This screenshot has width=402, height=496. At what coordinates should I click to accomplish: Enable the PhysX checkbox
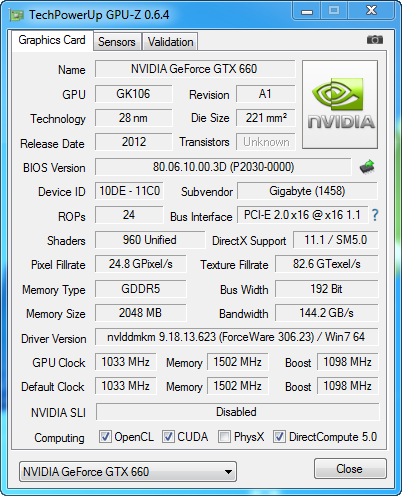click(224, 436)
